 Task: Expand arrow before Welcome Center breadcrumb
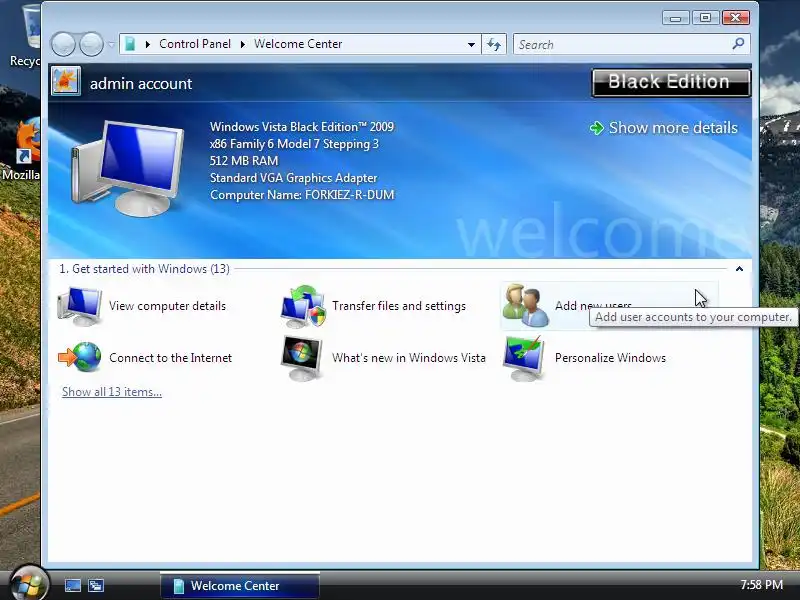point(243,44)
